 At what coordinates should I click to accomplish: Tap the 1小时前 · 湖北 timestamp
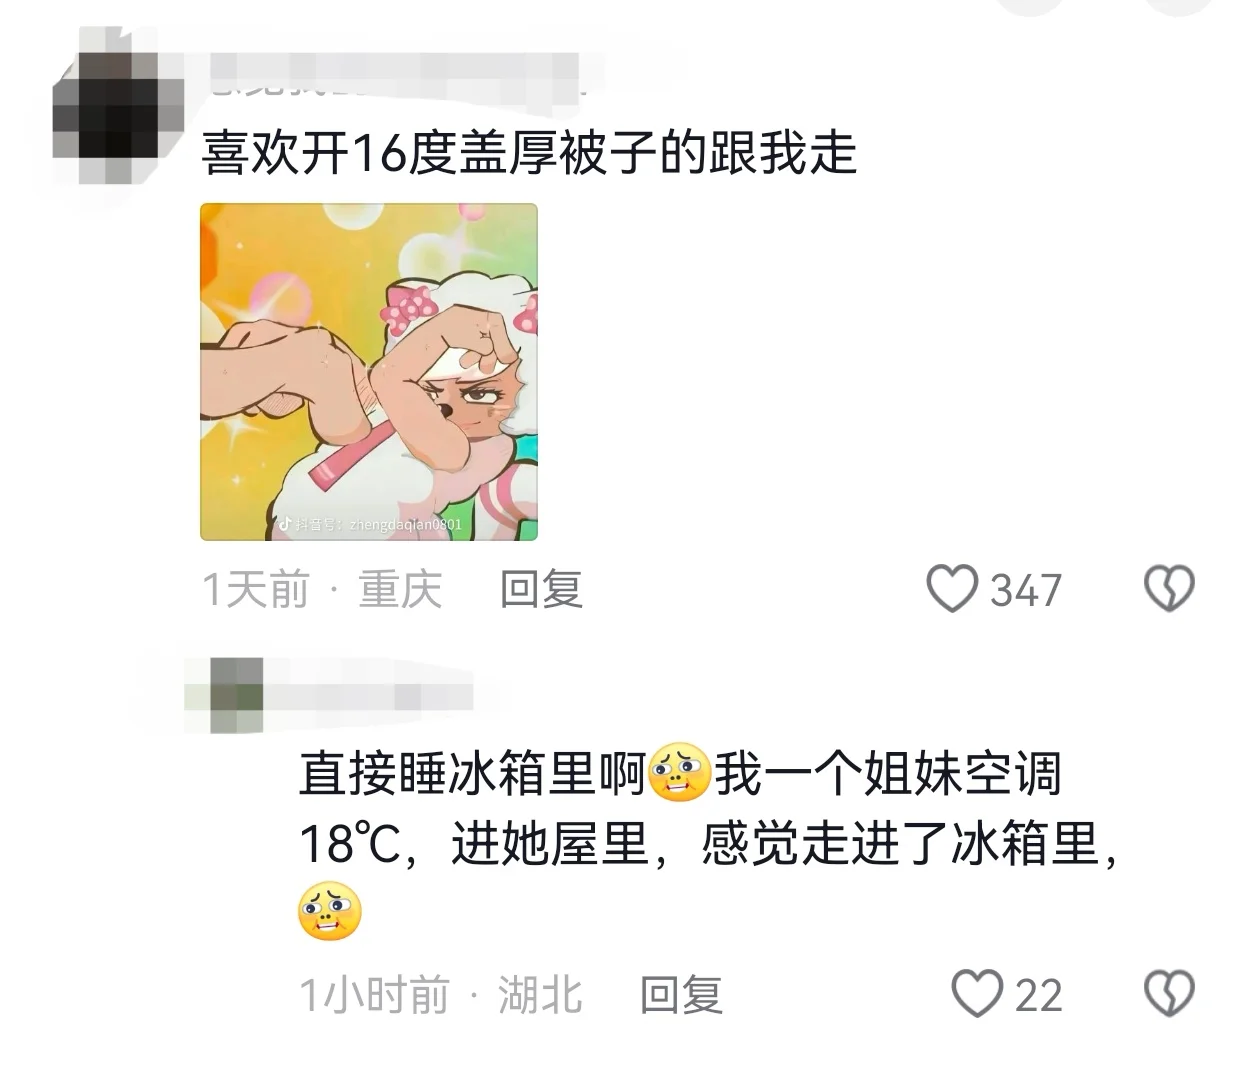click(441, 995)
